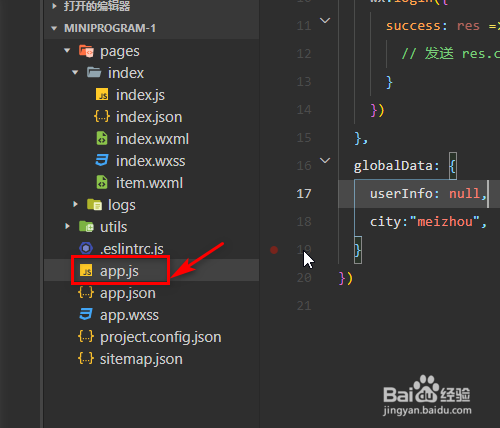500x428 pixels.
Task: Fold the globalData block at line 16
Action: (x=325, y=161)
